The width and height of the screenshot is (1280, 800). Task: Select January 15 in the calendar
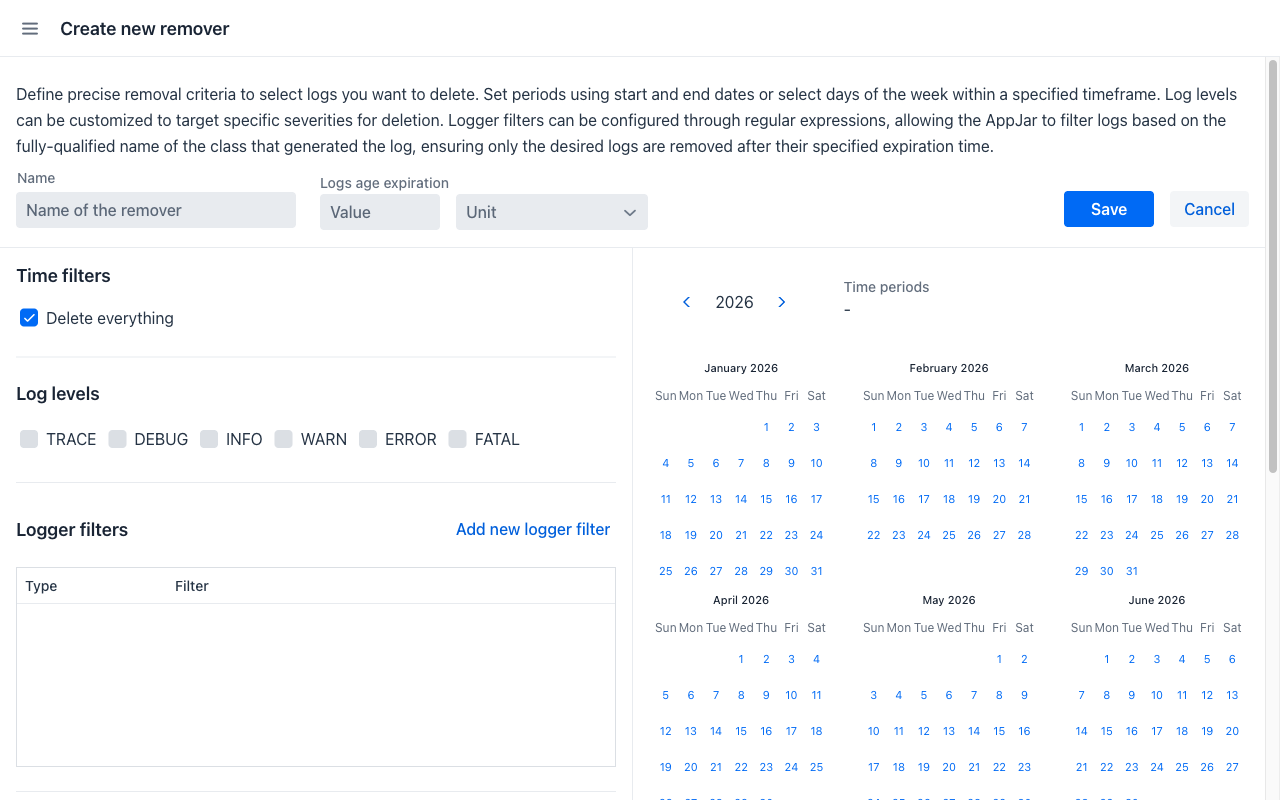[766, 499]
